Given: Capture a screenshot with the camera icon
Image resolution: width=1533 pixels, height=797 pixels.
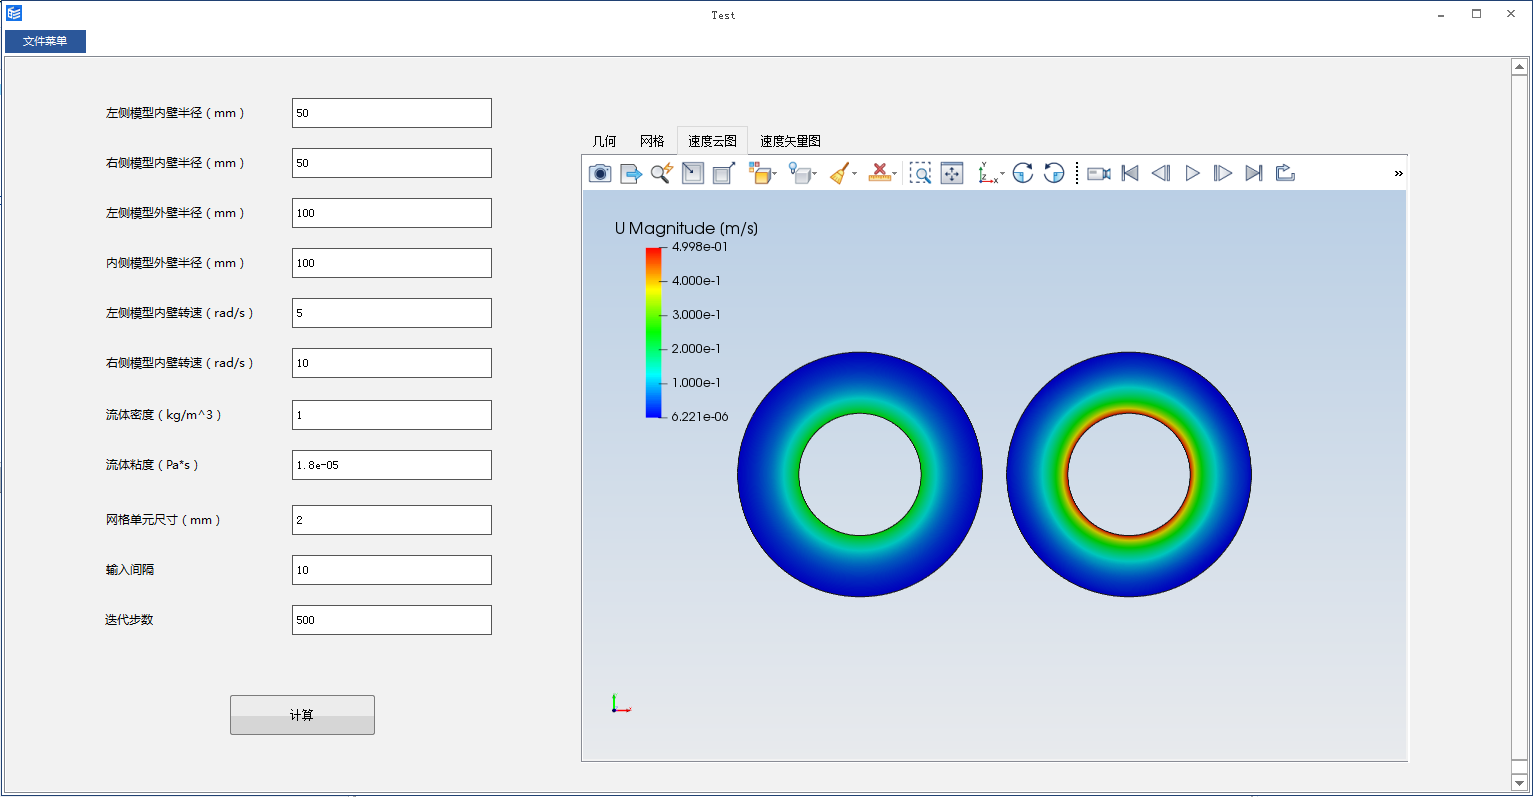Looking at the screenshot, I should [600, 173].
